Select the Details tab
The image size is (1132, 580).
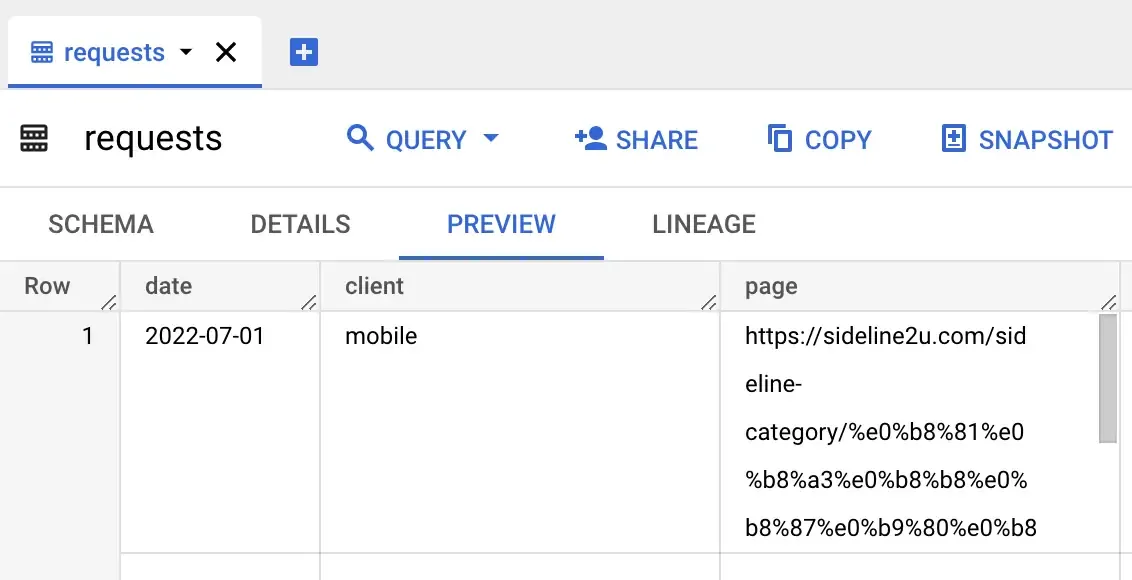[x=300, y=224]
